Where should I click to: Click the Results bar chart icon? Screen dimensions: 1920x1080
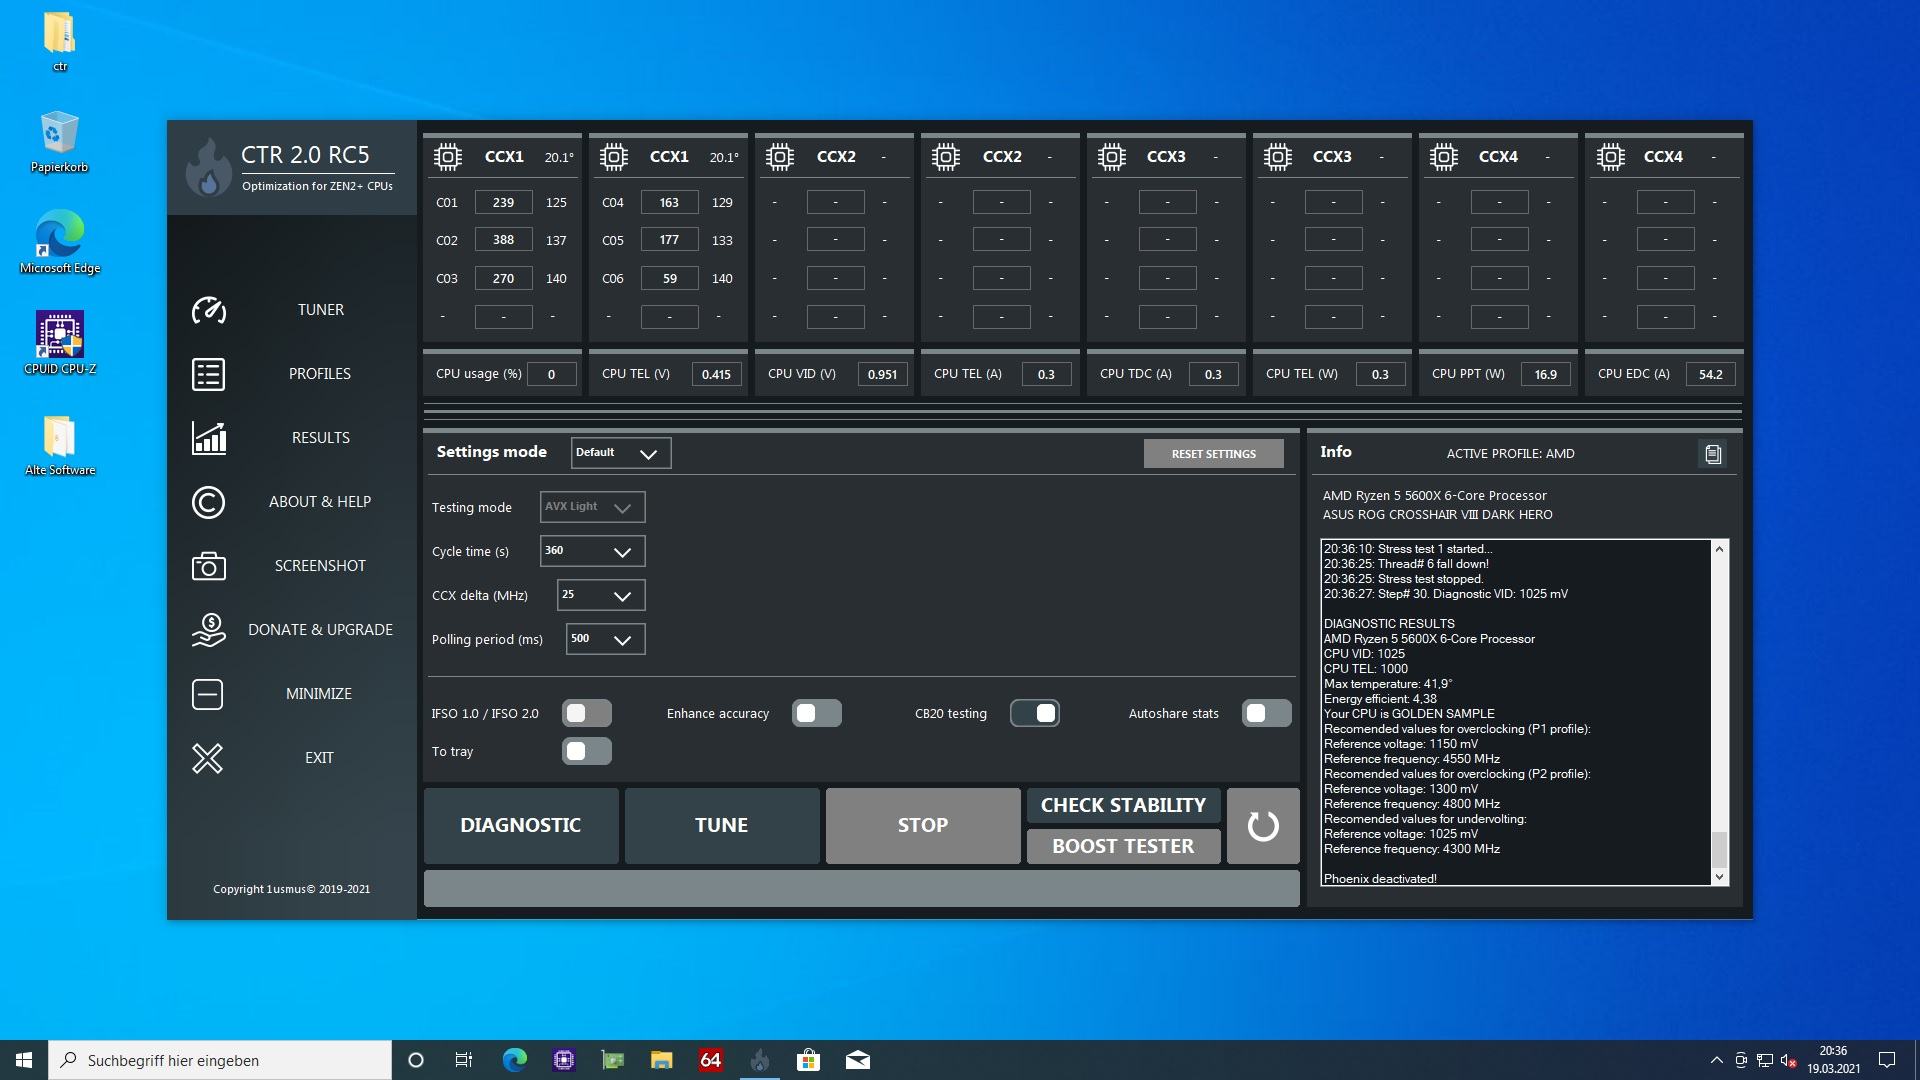(208, 438)
